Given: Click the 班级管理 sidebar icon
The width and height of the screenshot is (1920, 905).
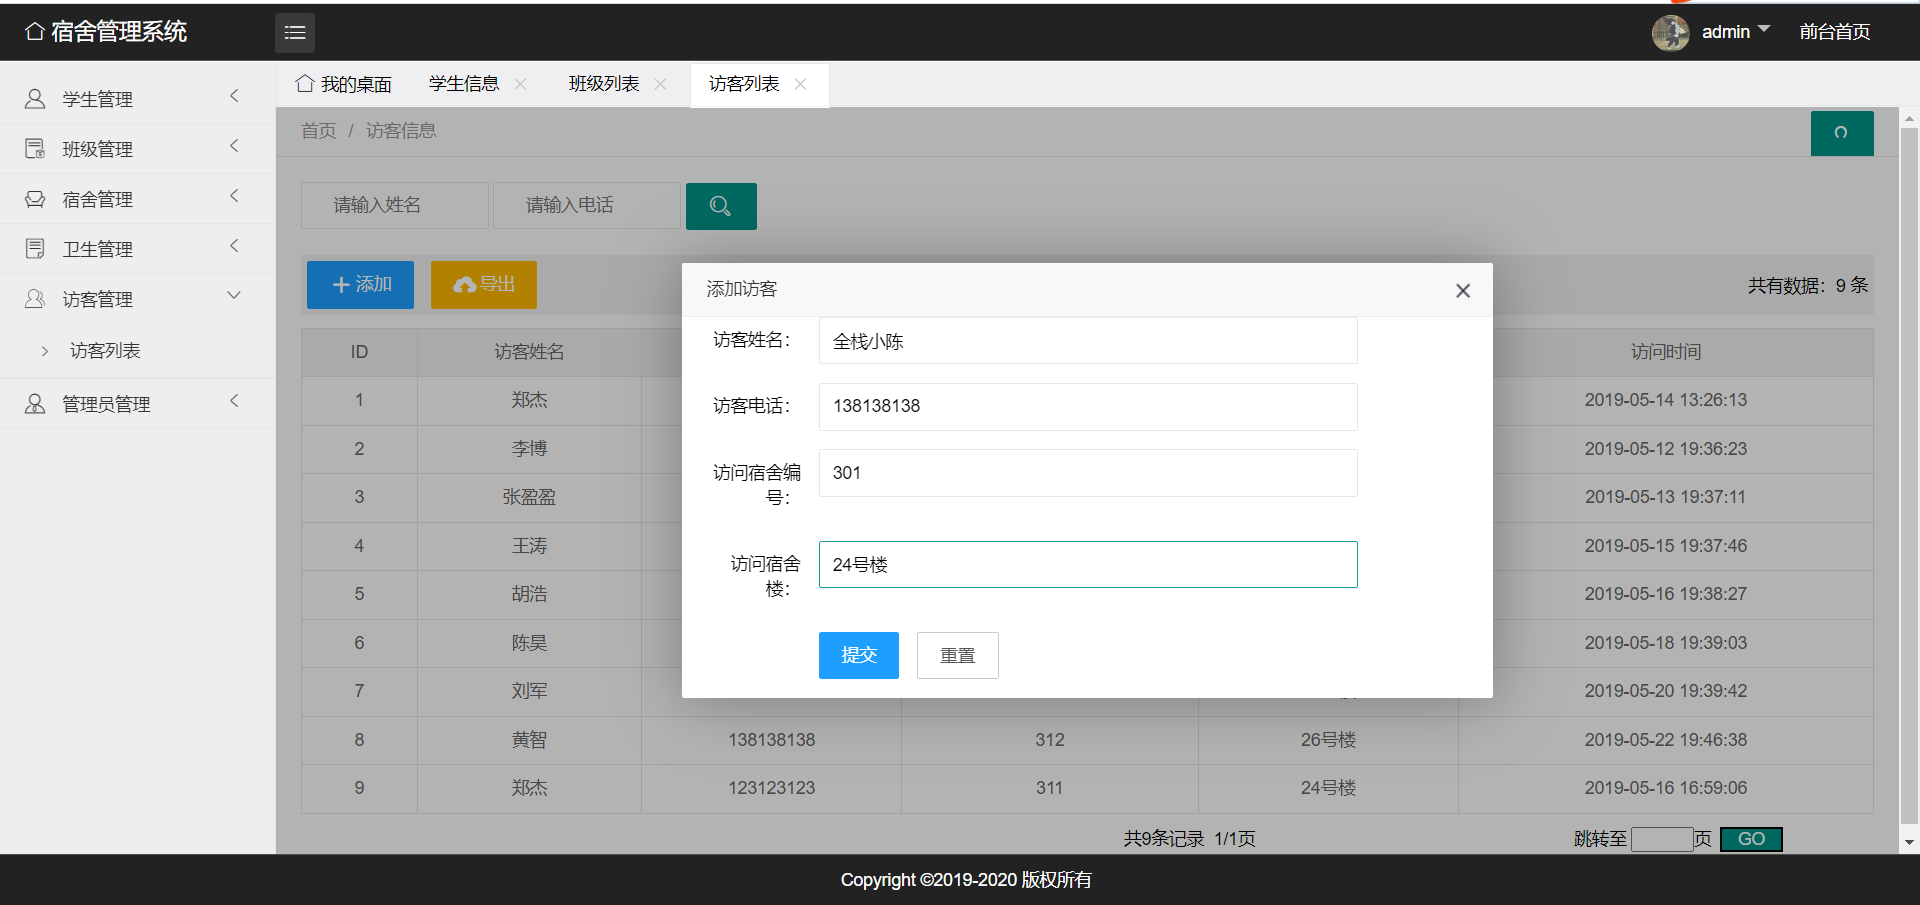Looking at the screenshot, I should [35, 148].
